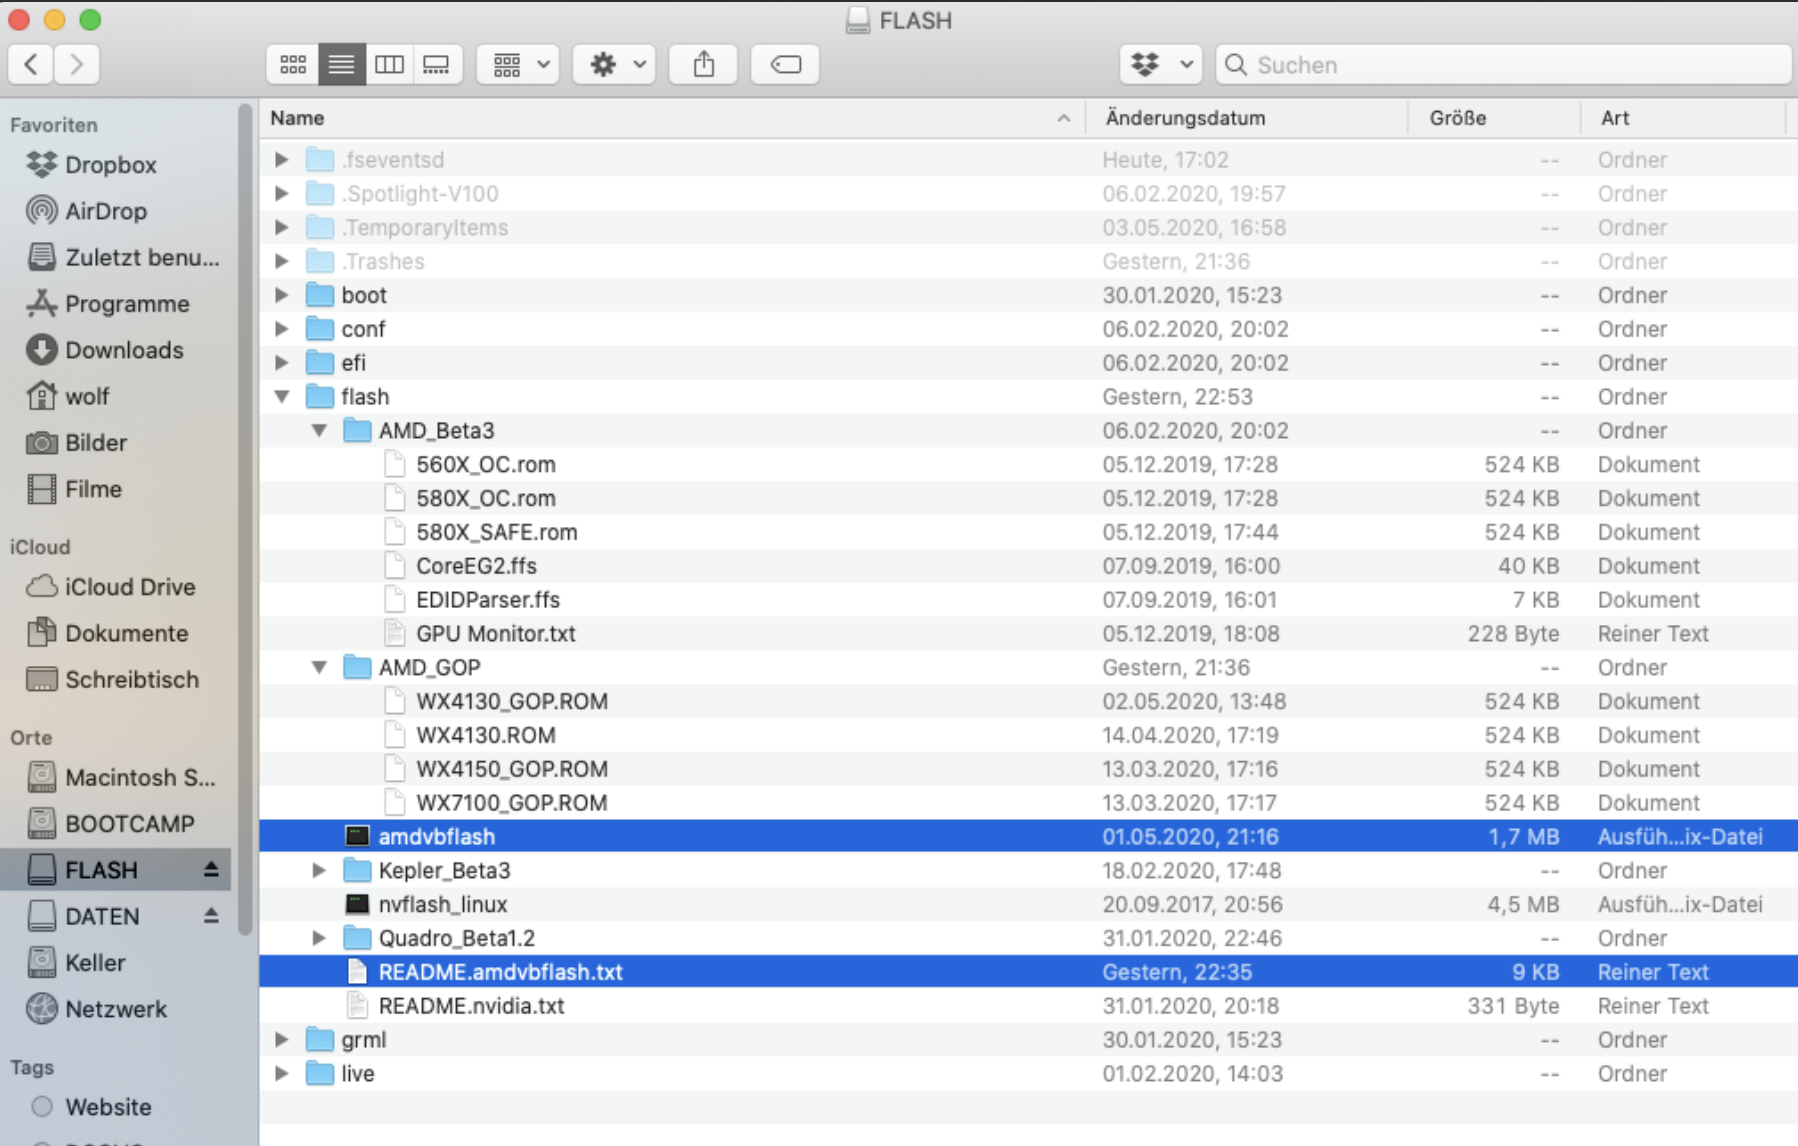
Task: Switch to icon view
Action: point(293,65)
